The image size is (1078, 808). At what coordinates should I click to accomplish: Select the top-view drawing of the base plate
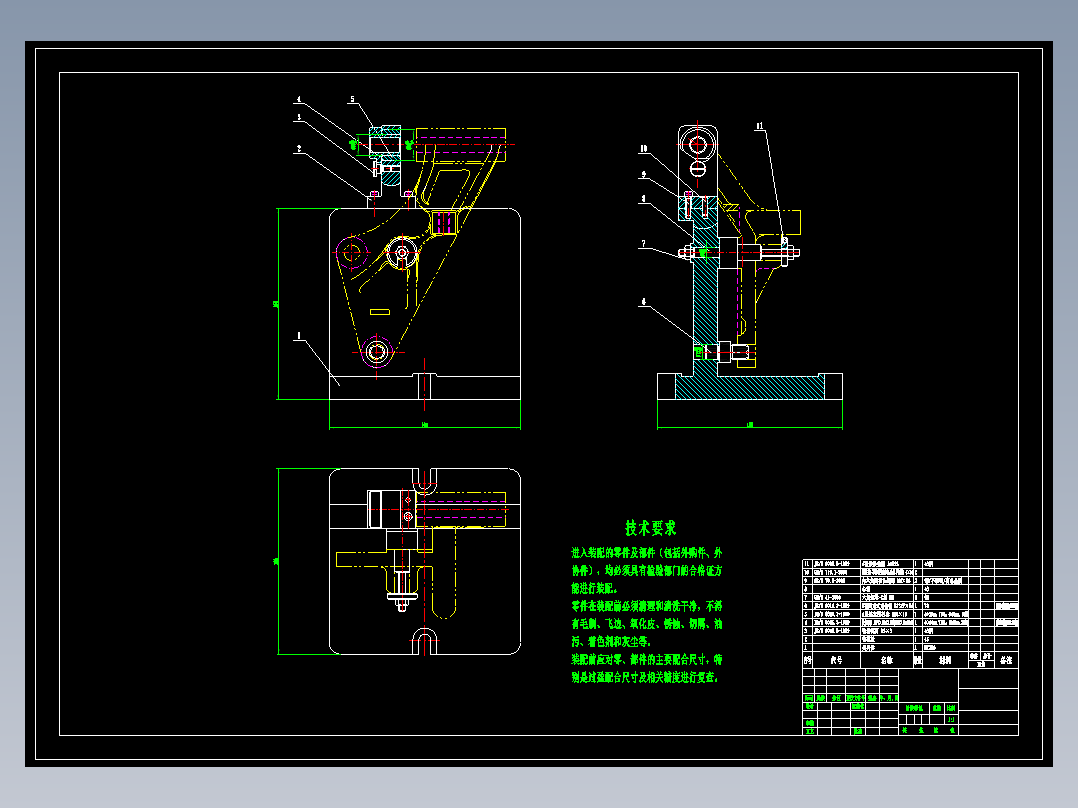point(425,561)
